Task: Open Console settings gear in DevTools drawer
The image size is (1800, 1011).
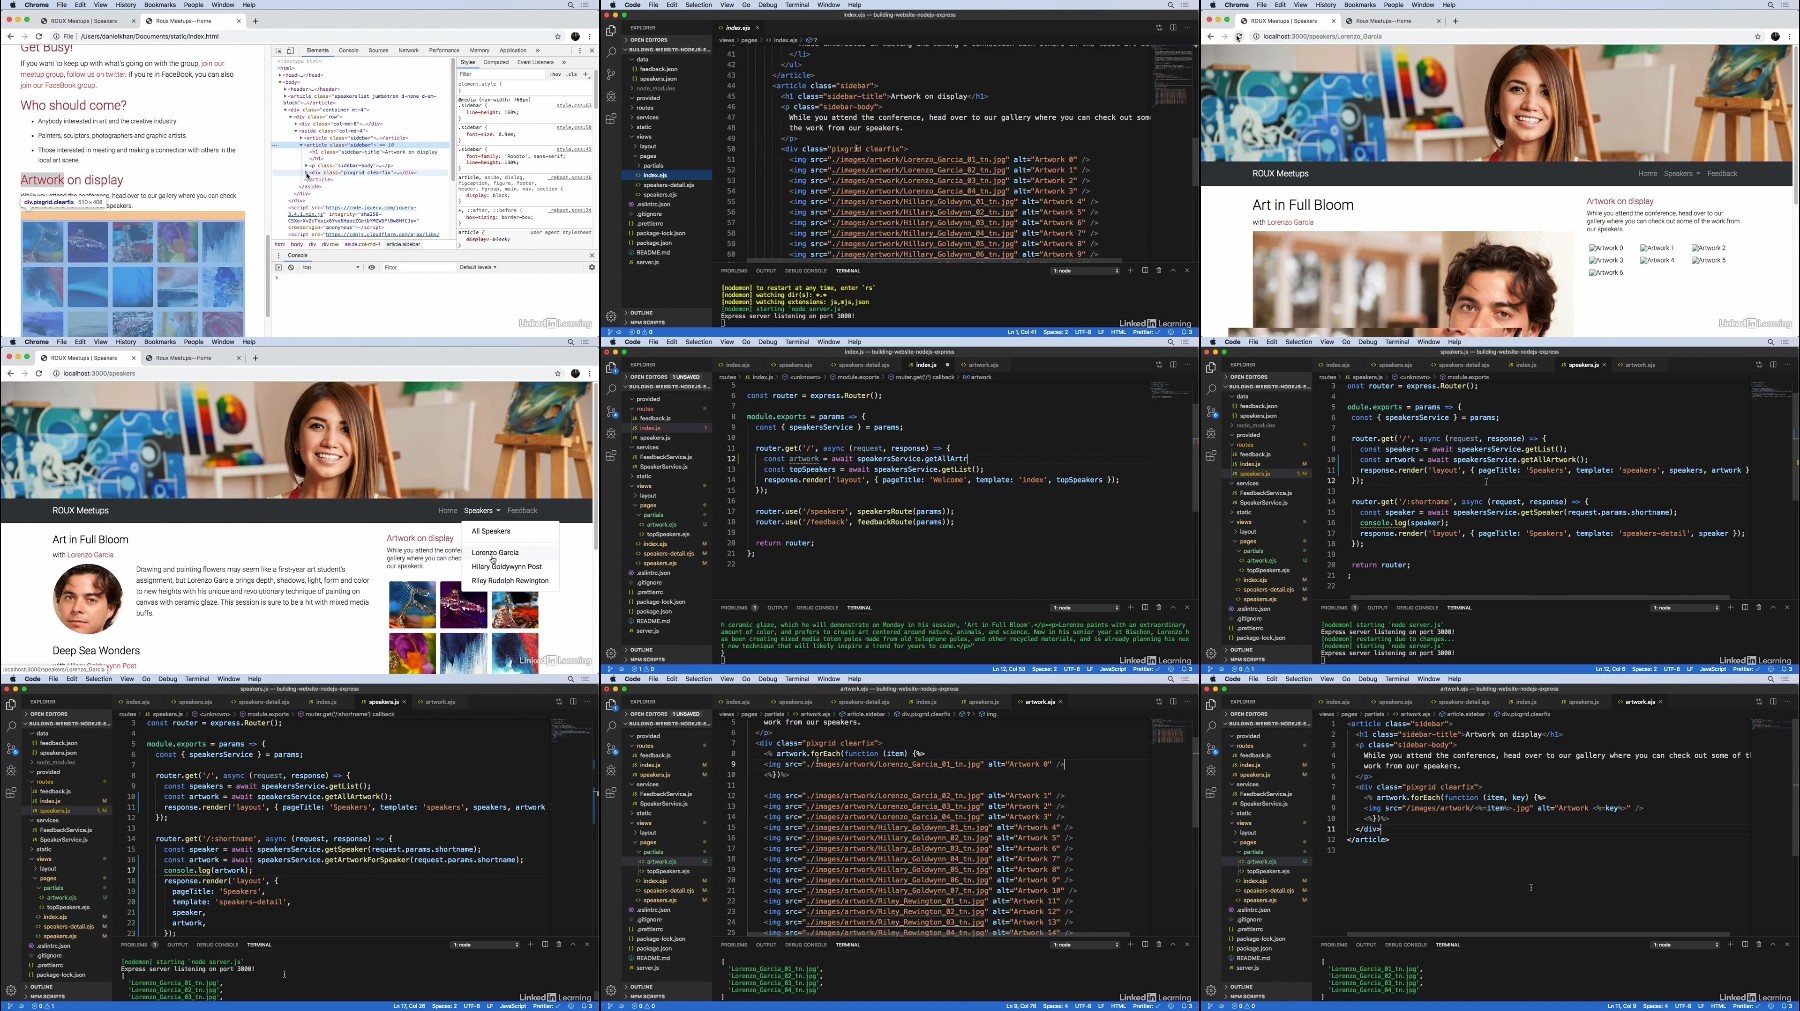Action: (591, 267)
